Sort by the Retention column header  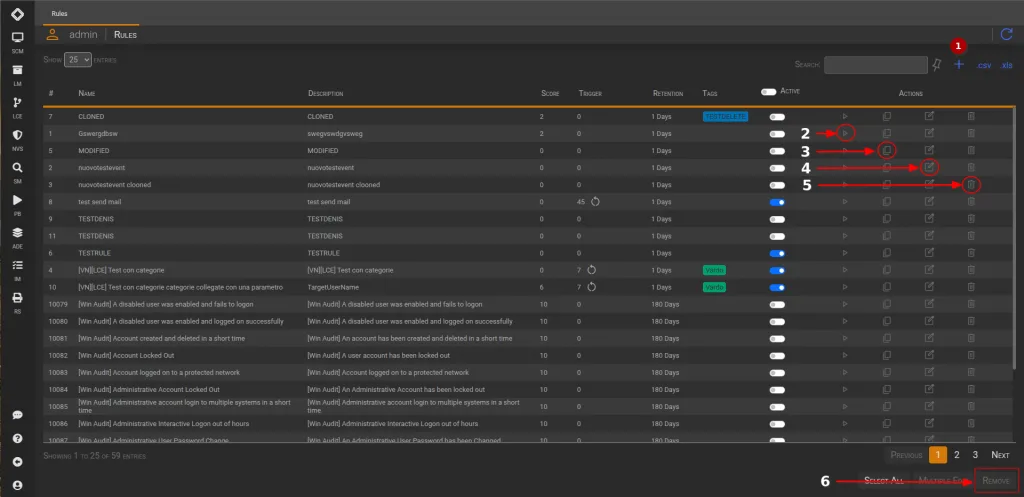(667, 94)
